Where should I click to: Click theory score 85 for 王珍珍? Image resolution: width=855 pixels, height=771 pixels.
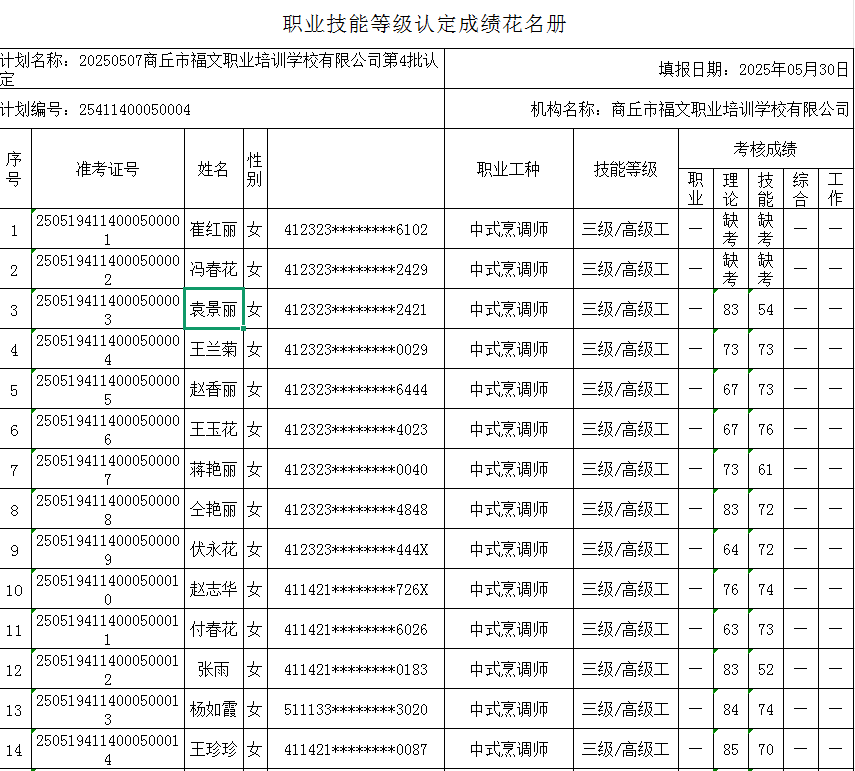click(x=731, y=749)
